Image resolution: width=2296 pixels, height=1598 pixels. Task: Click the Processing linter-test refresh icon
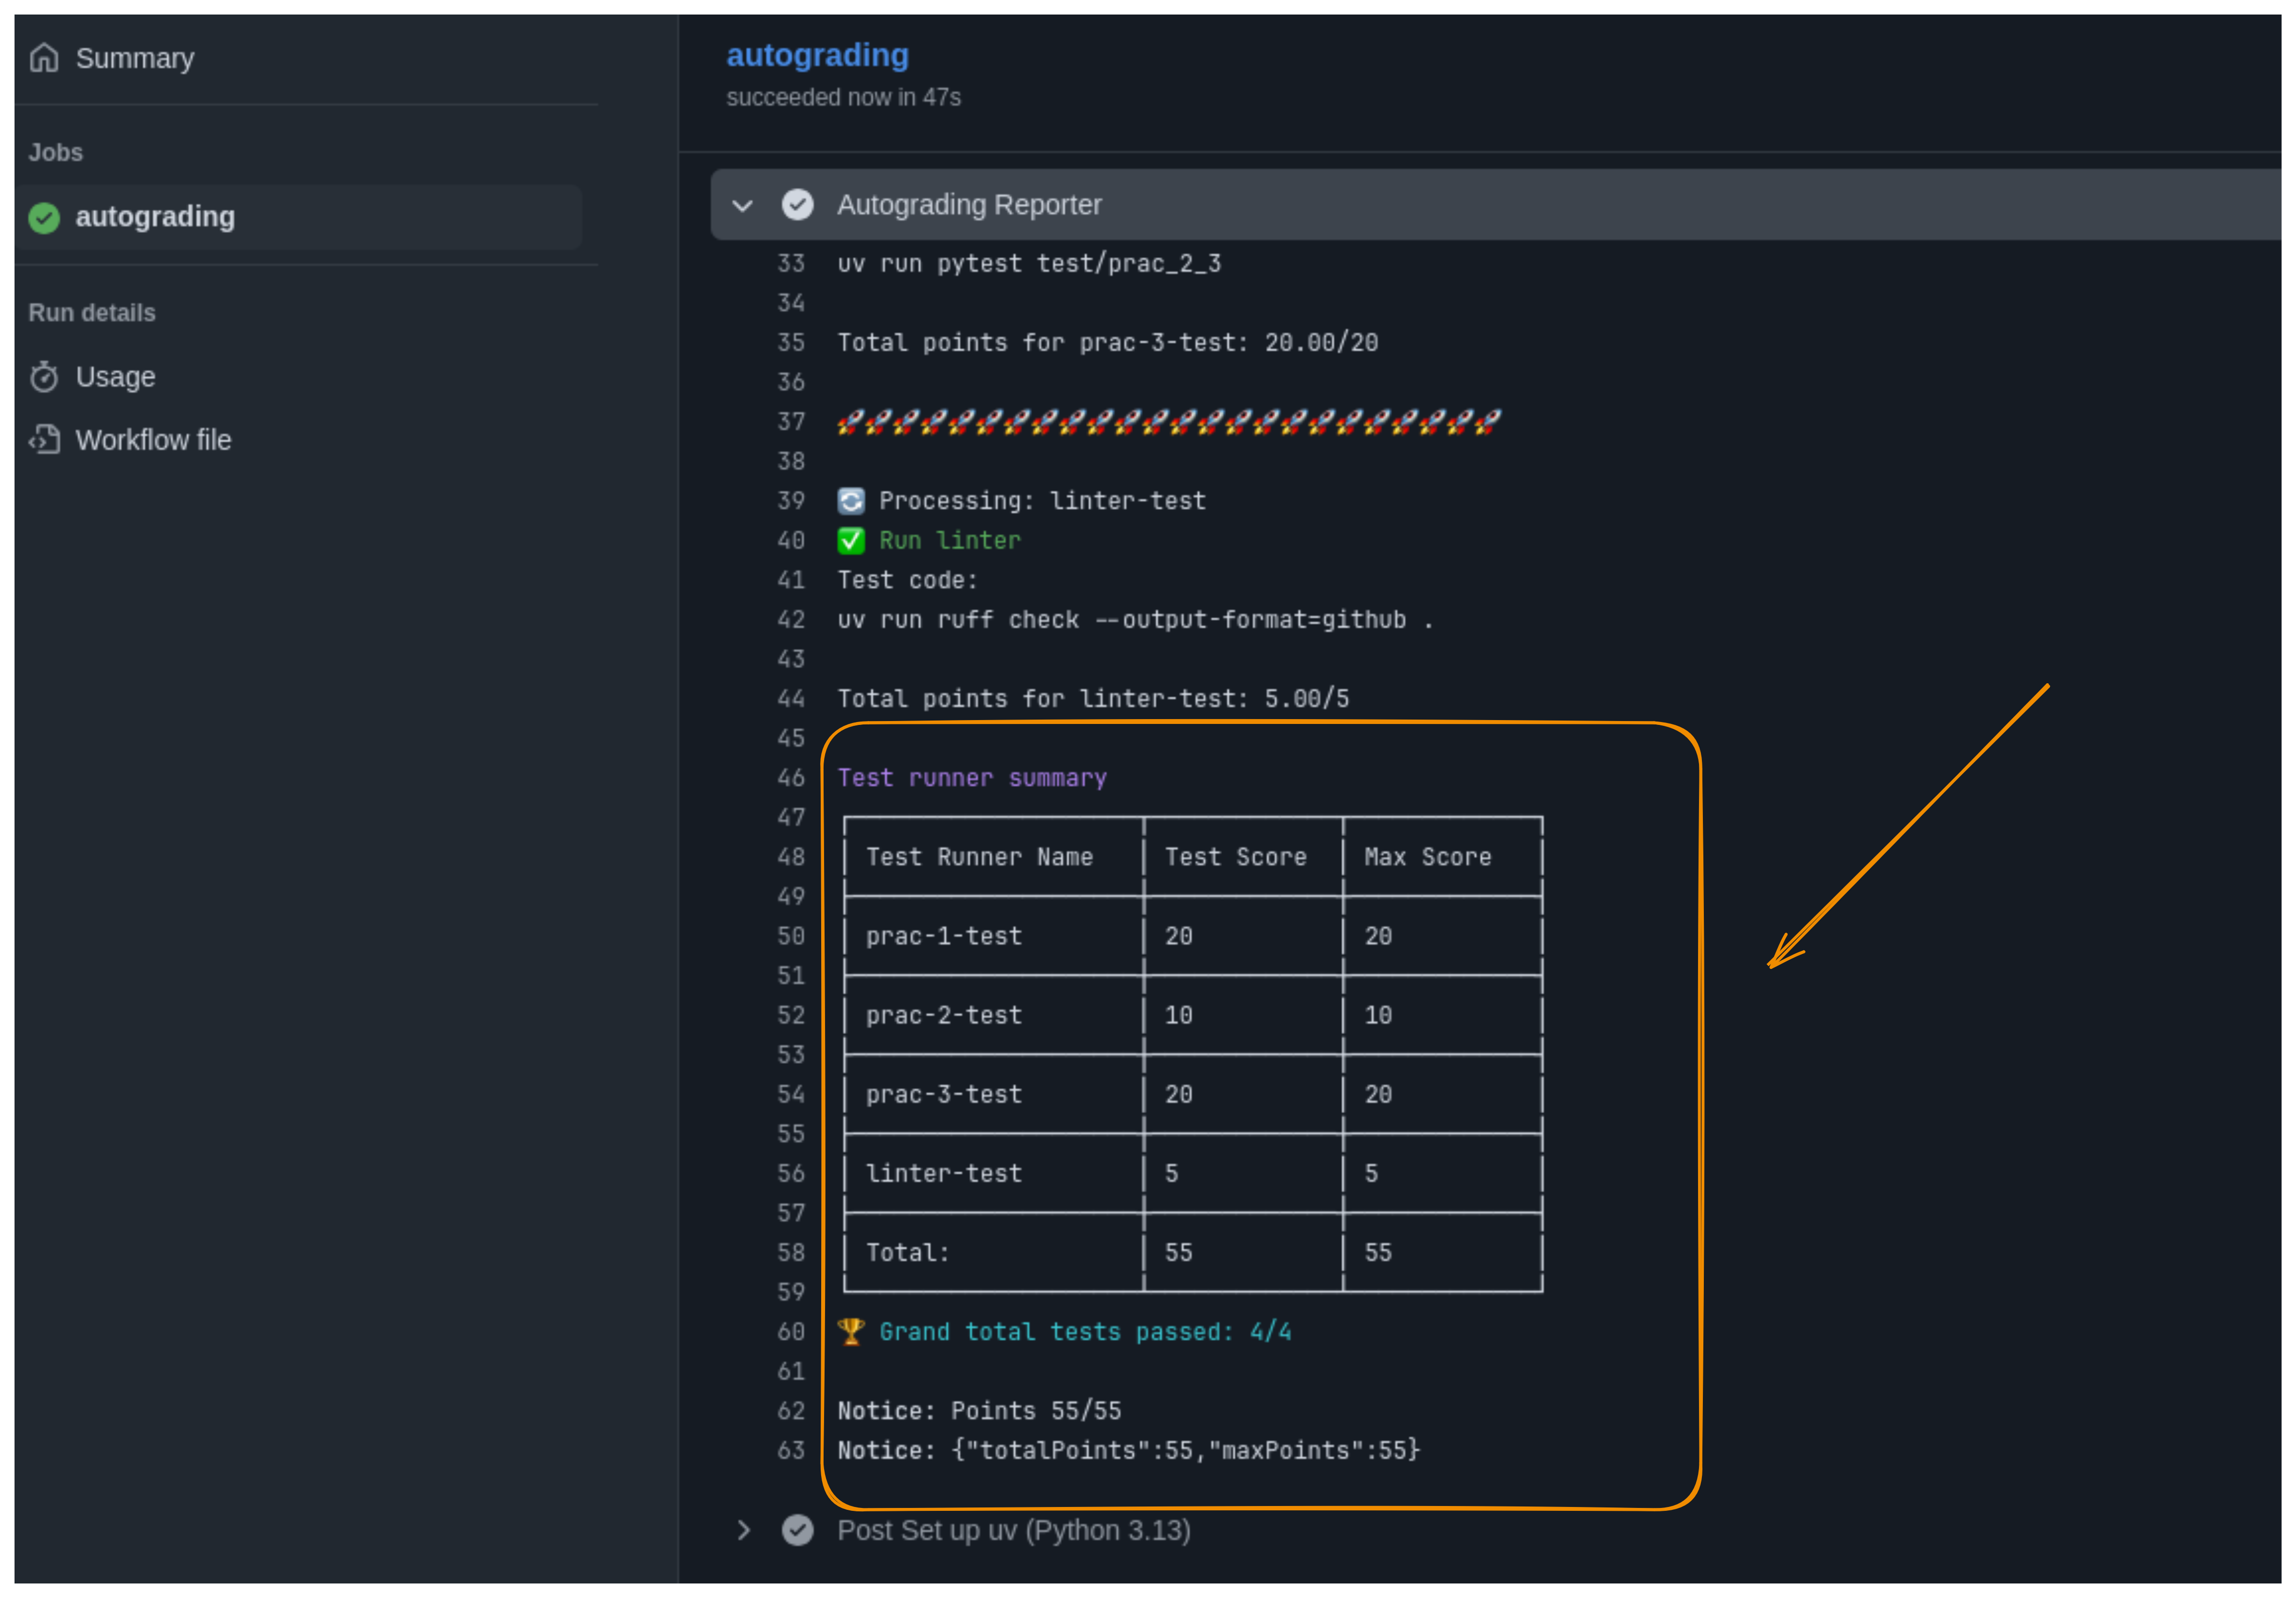[850, 501]
